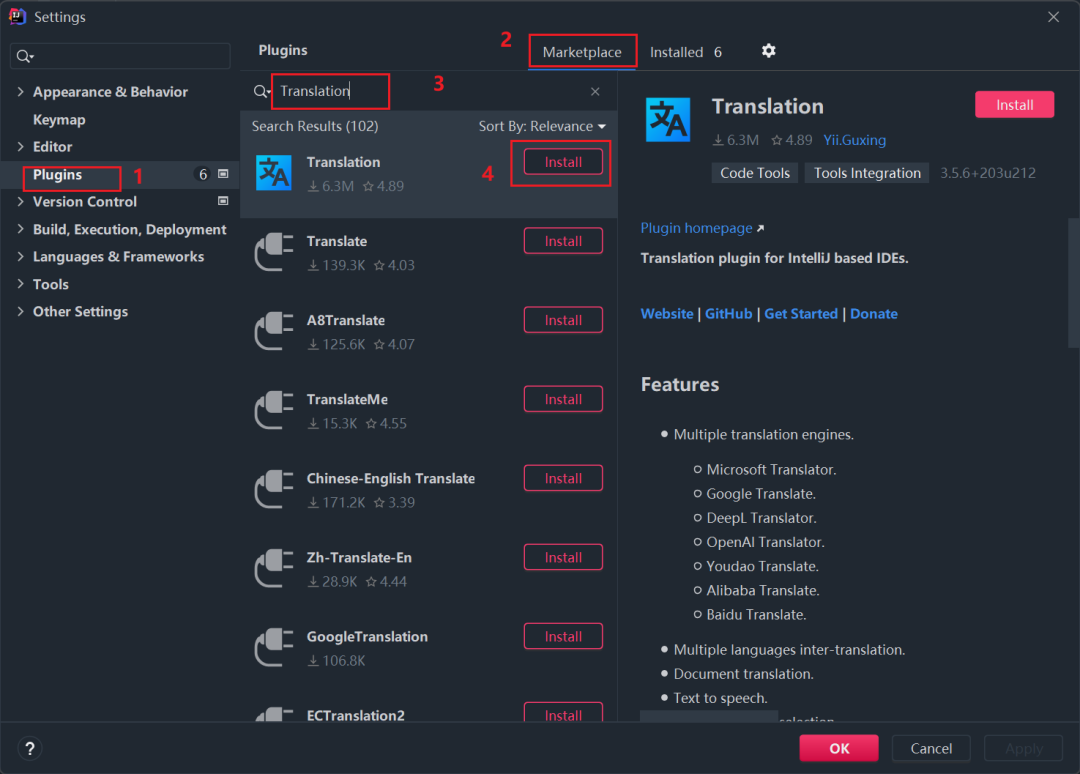Expand Build, Execution, Deployment node
The image size is (1080, 774).
pyautogui.click(x=20, y=229)
